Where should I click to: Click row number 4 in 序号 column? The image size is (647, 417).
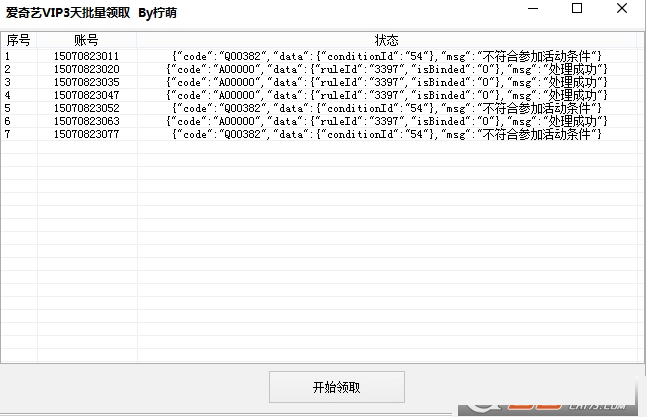click(x=7, y=95)
